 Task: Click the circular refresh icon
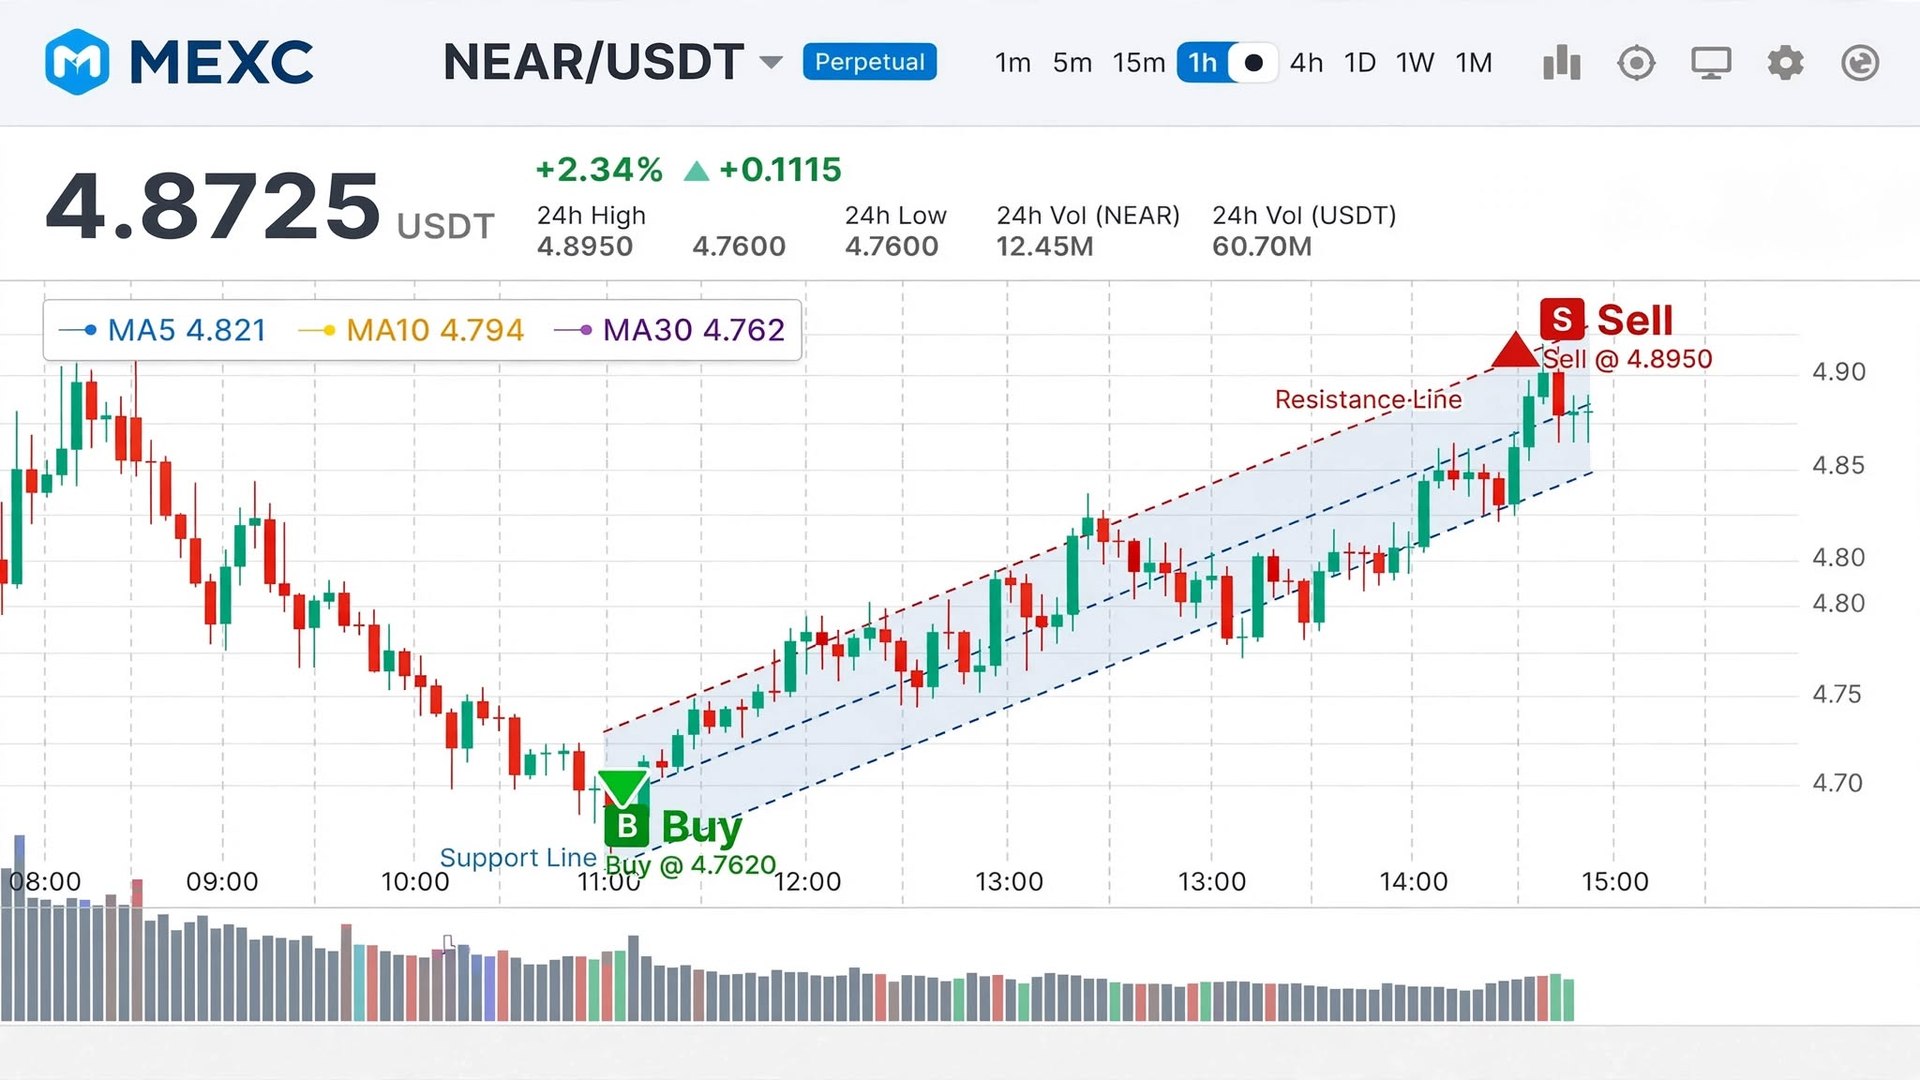pyautogui.click(x=1860, y=63)
